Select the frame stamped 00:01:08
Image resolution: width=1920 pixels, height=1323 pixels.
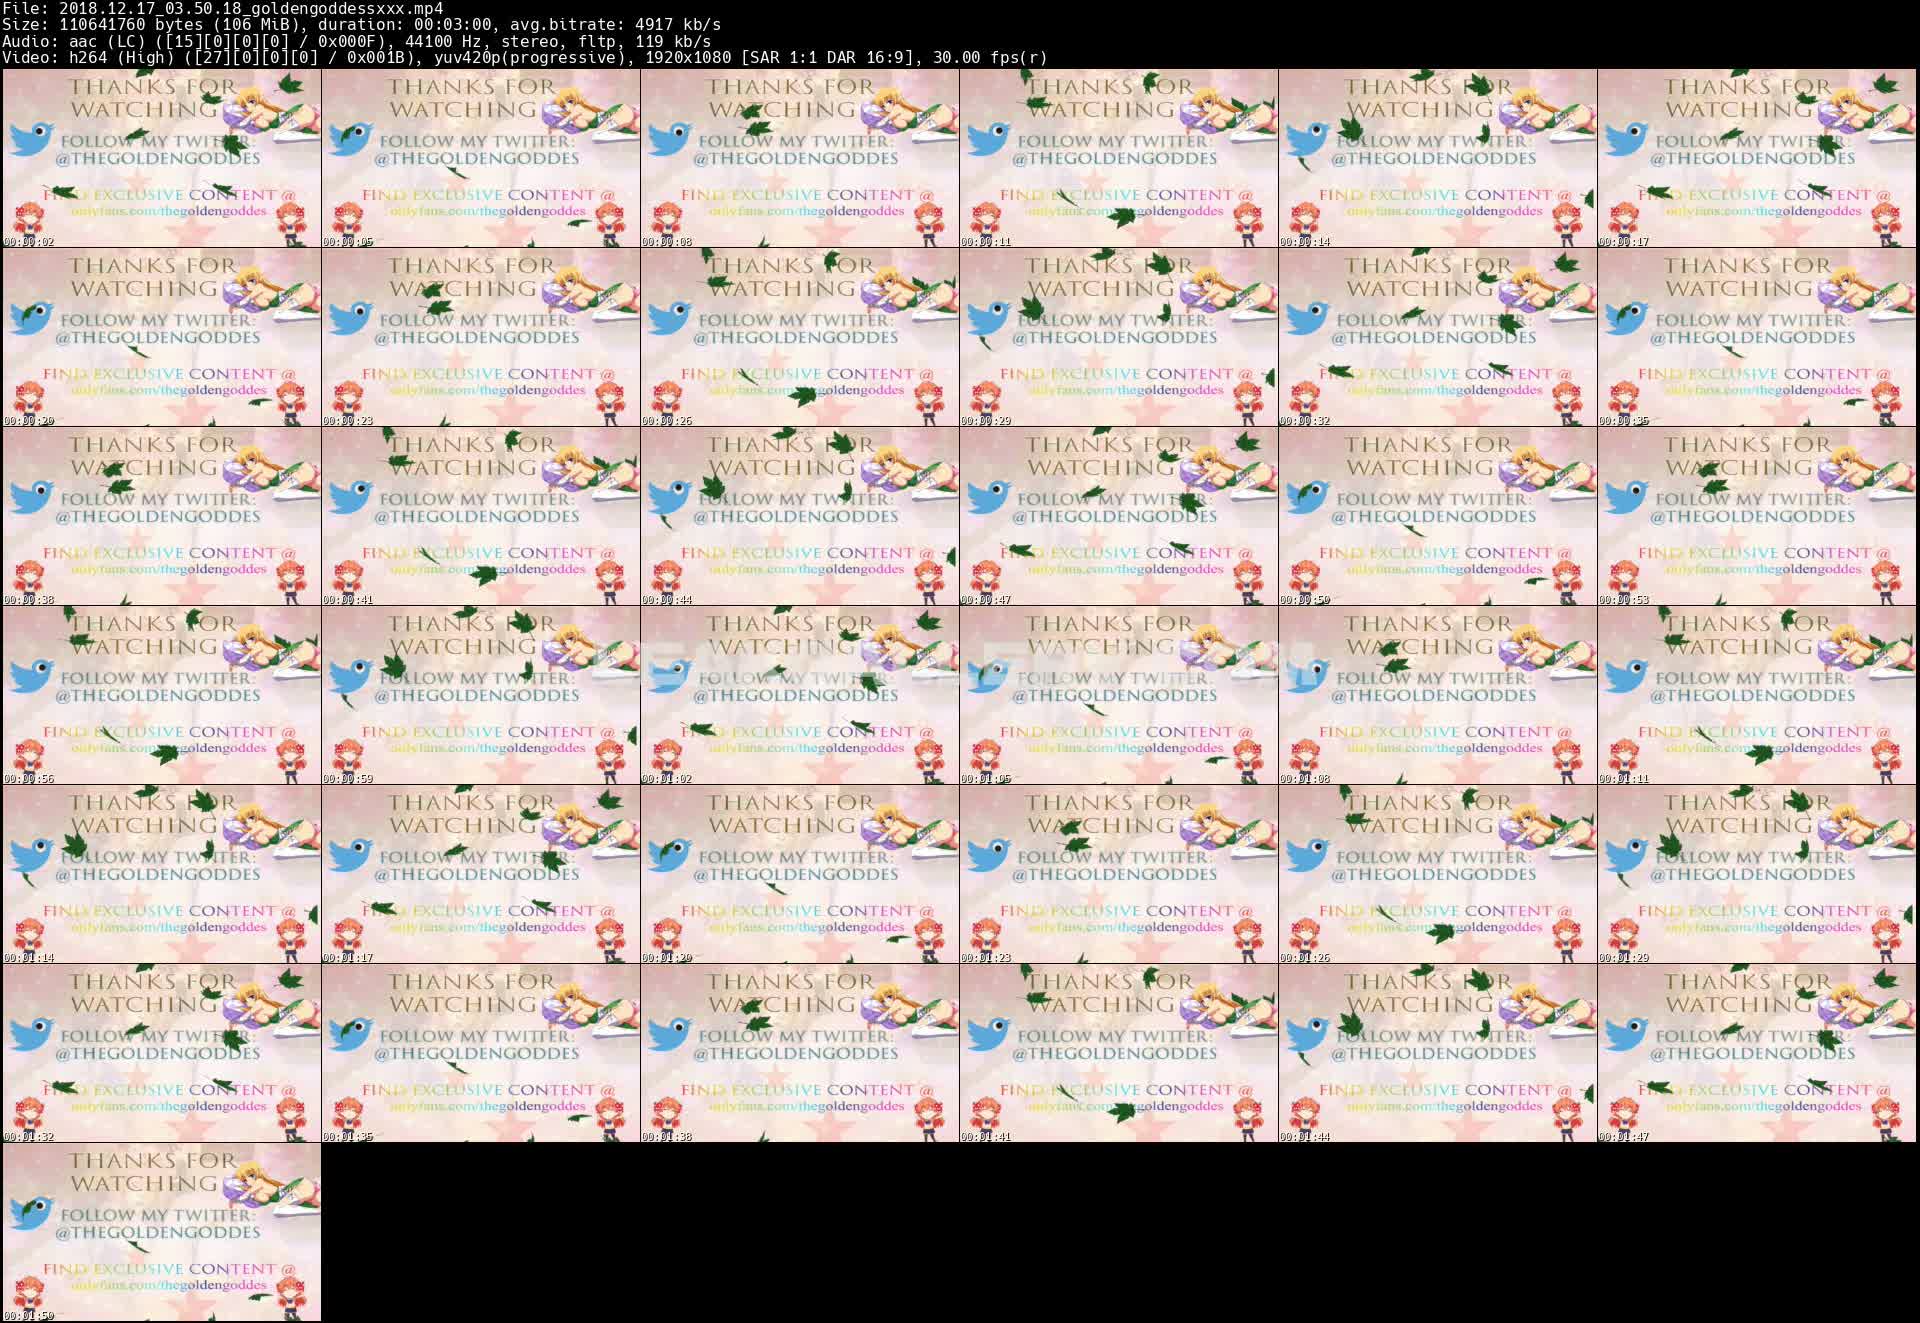pyautogui.click(x=1438, y=695)
